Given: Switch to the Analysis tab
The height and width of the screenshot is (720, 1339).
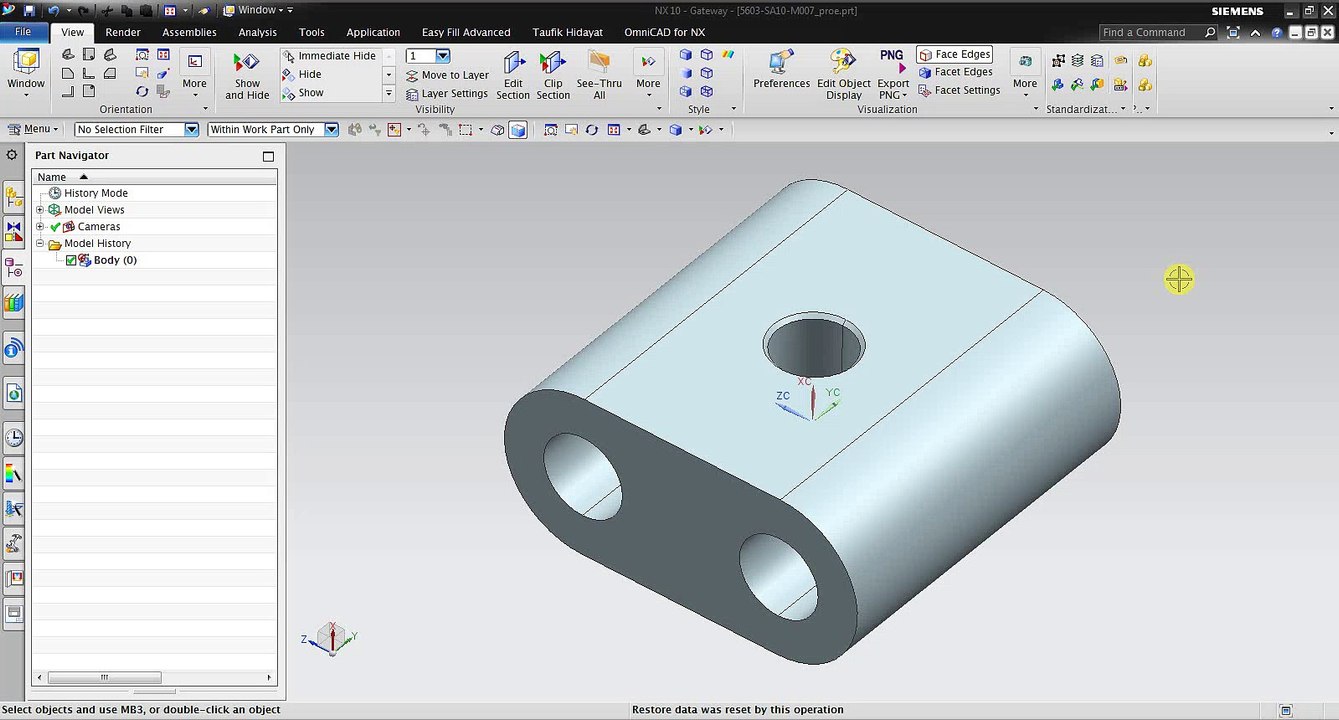Looking at the screenshot, I should click(257, 32).
